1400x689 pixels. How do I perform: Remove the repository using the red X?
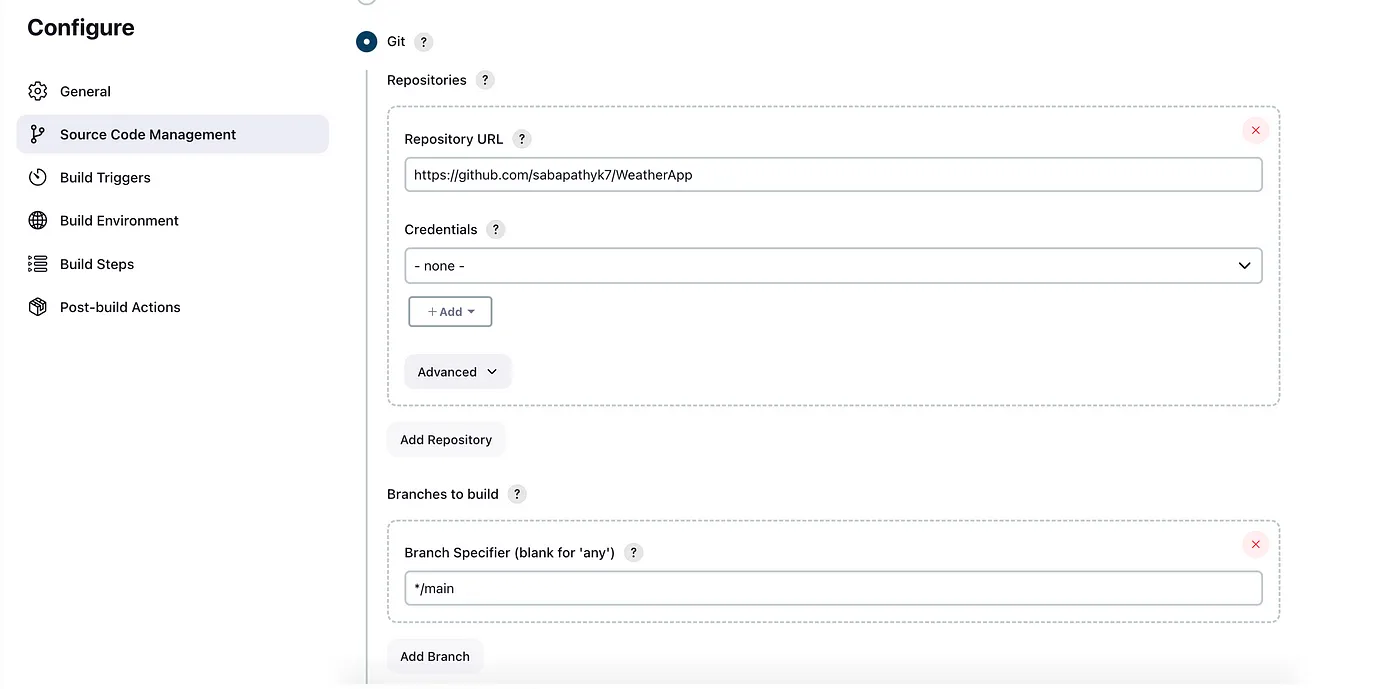pos(1255,130)
